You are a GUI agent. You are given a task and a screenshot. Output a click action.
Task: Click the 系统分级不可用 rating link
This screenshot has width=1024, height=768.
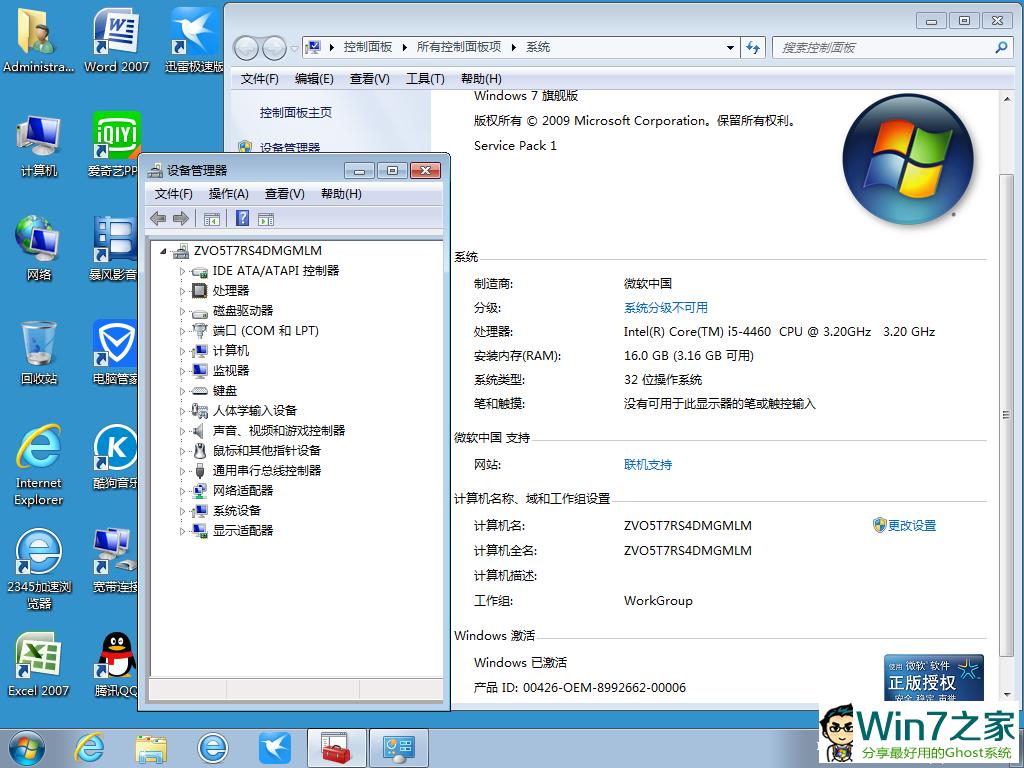pos(665,308)
